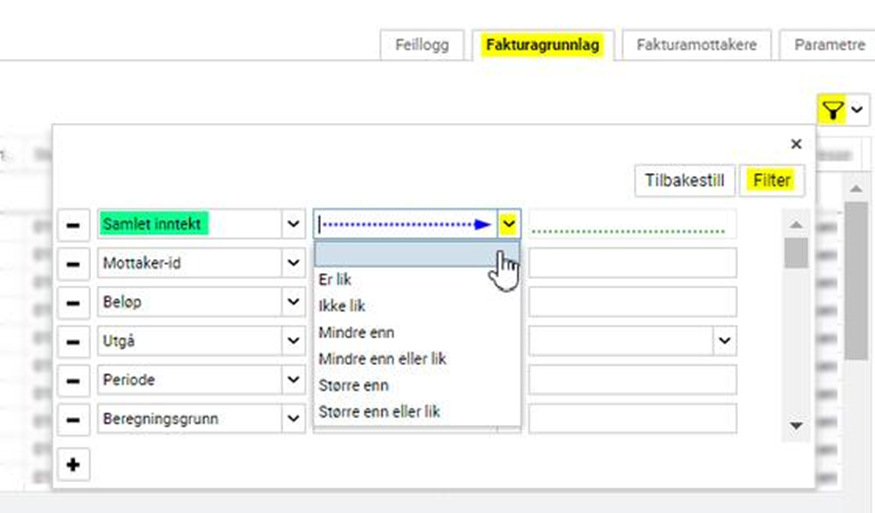The width and height of the screenshot is (875, 513).
Task: Remove the Beregningsgrunn filter row
Action: coord(73,419)
